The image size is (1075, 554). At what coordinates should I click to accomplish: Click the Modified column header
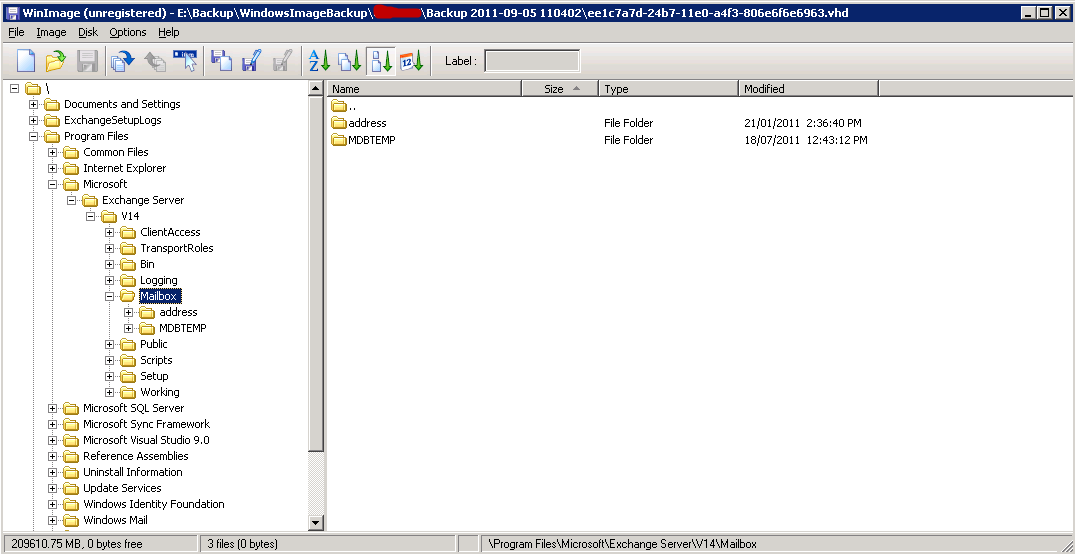pyautogui.click(x=809, y=88)
